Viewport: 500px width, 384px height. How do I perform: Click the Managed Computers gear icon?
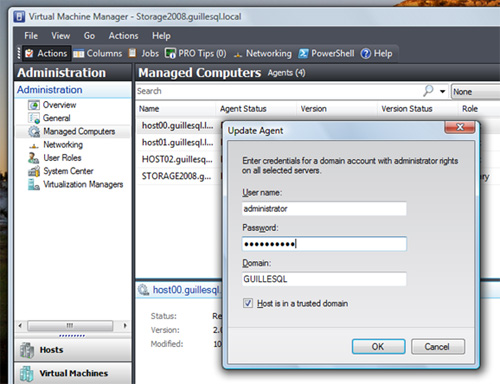tap(34, 132)
